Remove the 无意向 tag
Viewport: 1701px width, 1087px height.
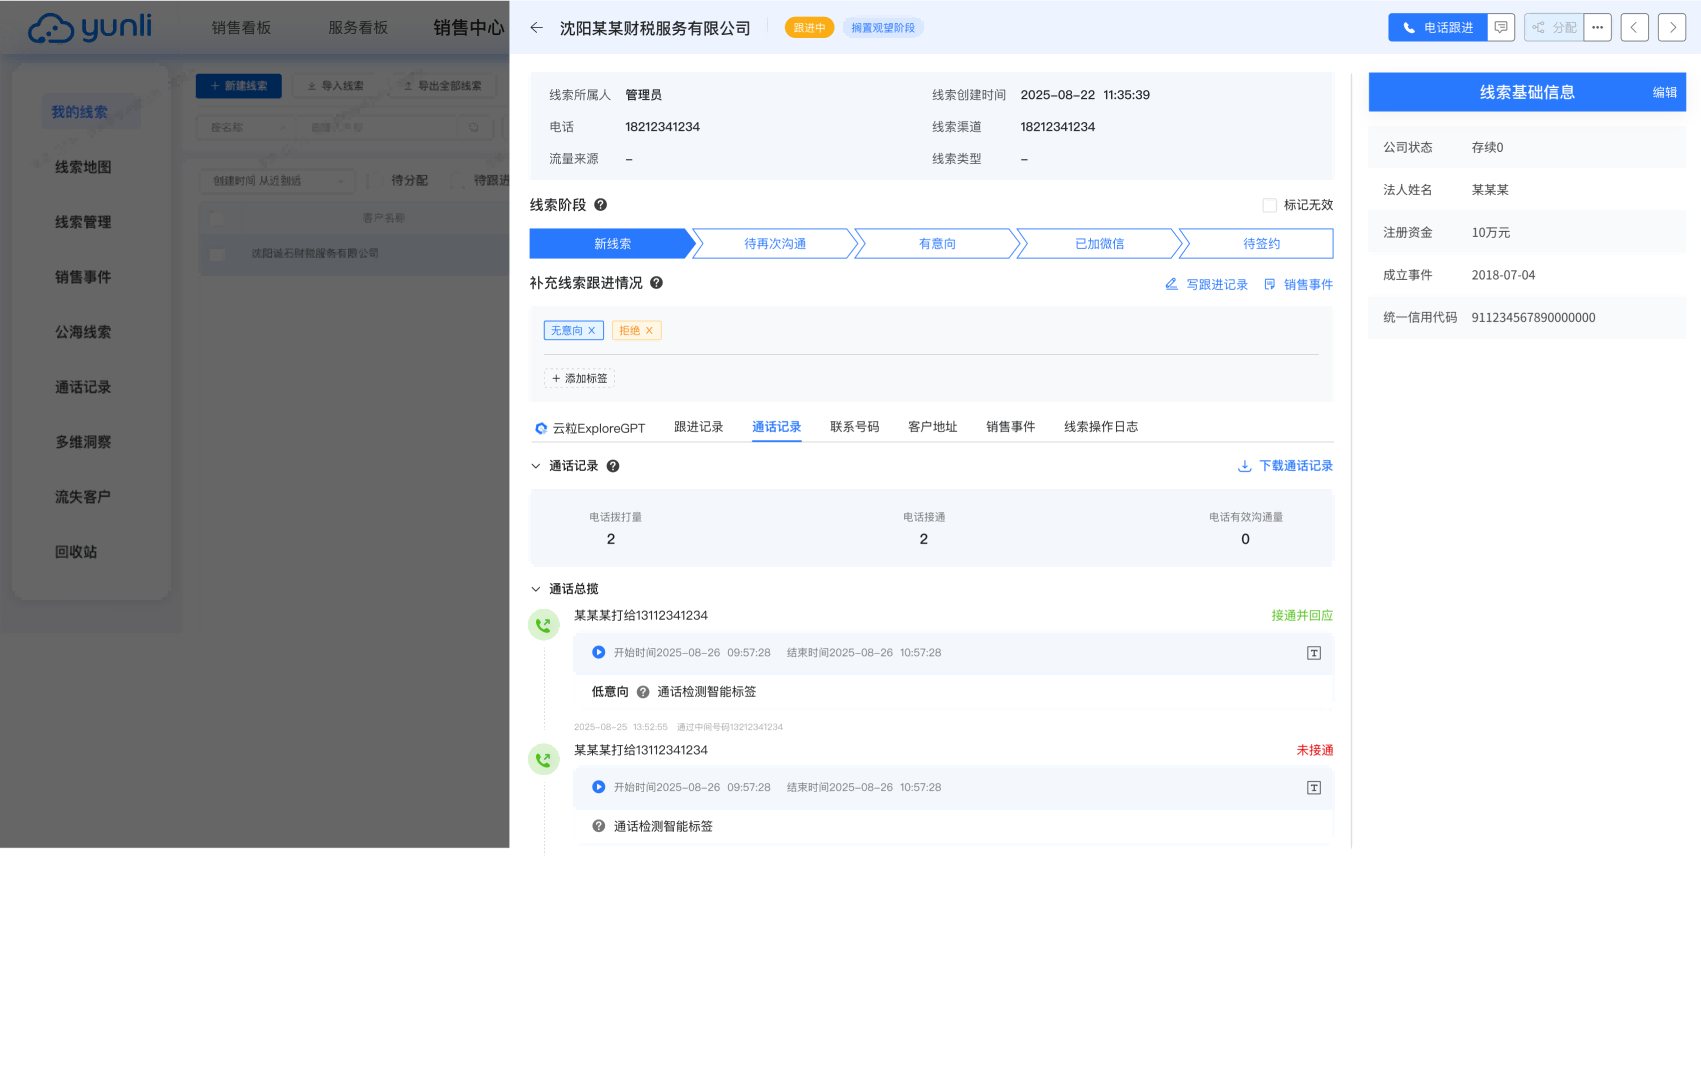pos(592,329)
